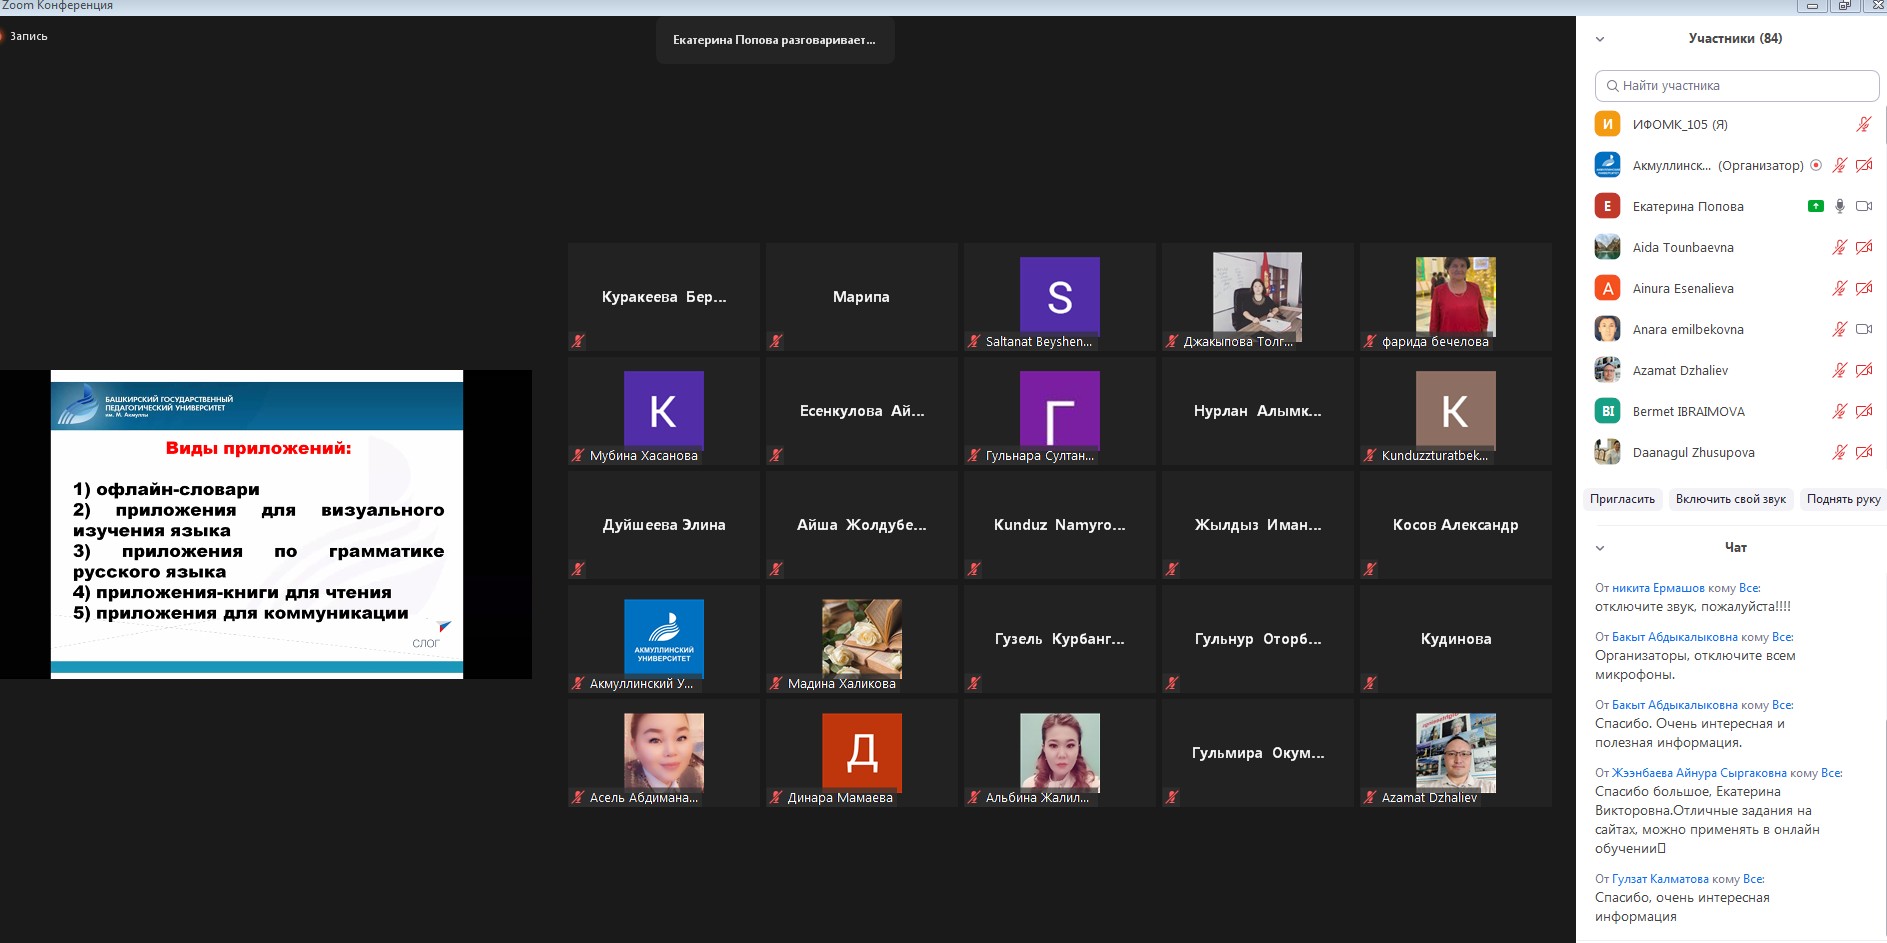Raise hand using Поднять руку button

pyautogui.click(x=1842, y=499)
